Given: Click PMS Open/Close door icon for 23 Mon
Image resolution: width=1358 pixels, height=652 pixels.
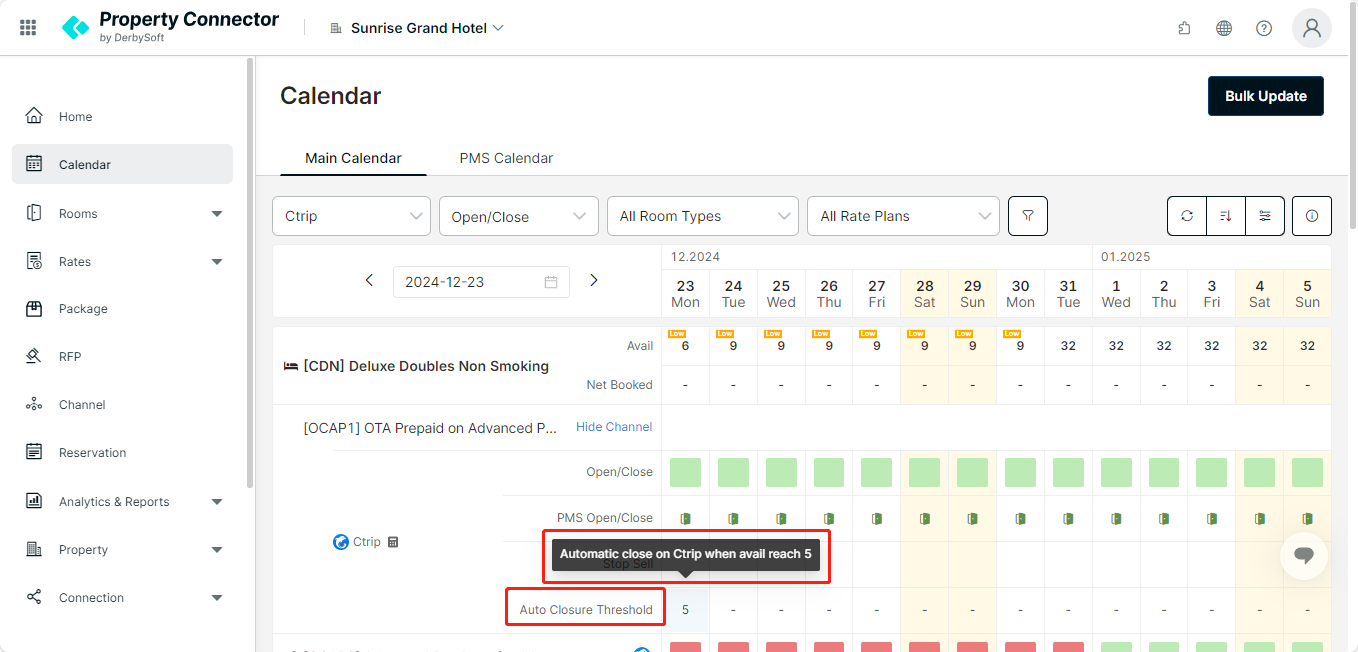Looking at the screenshot, I should [686, 518].
